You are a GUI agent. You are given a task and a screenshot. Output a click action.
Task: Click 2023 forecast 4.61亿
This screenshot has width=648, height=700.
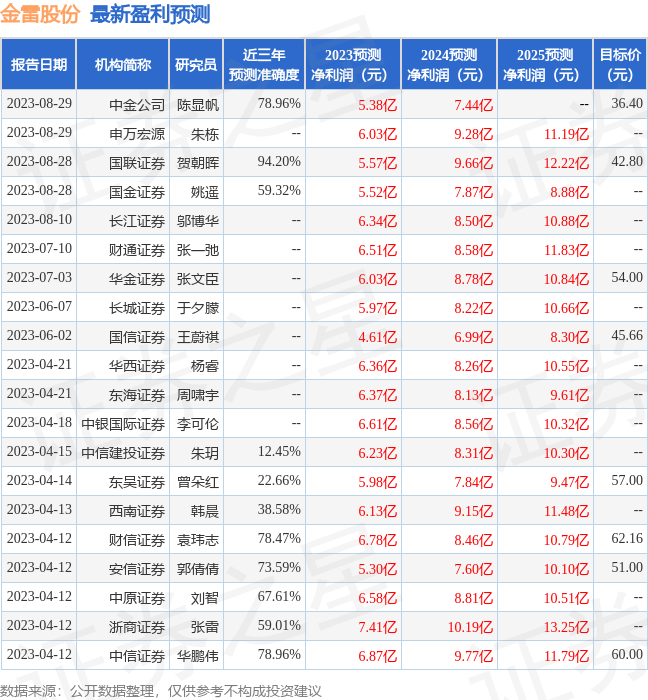(378, 337)
